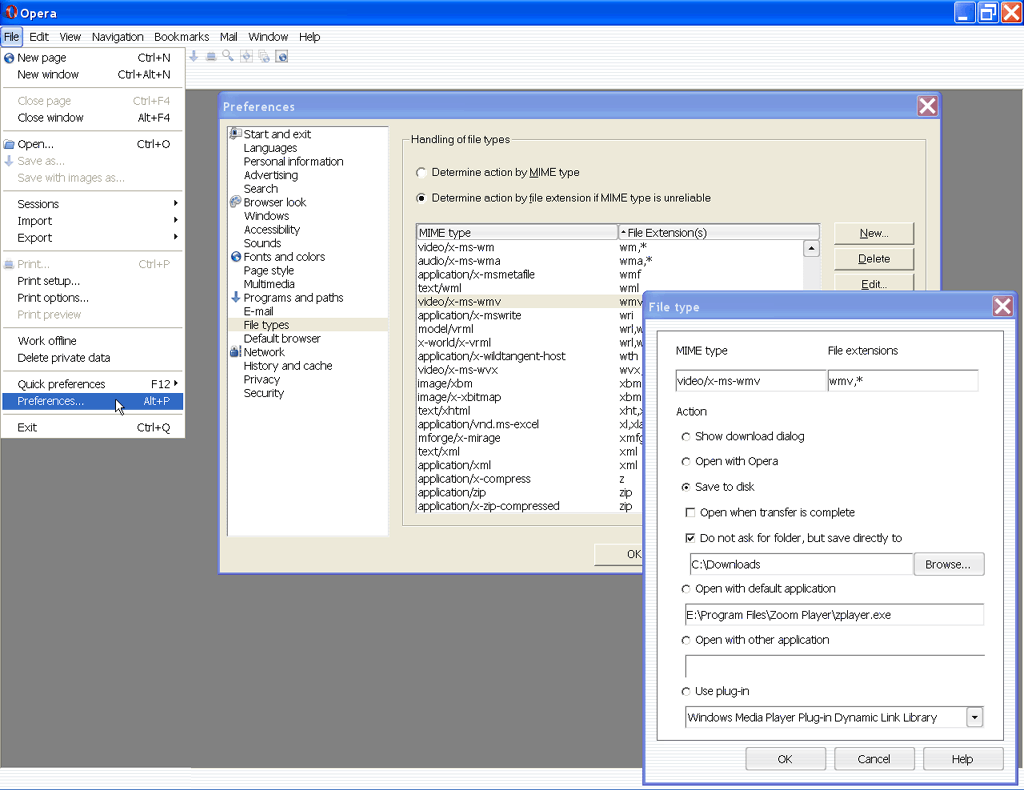
Task: Click the Browser look category icon
Action: click(235, 202)
